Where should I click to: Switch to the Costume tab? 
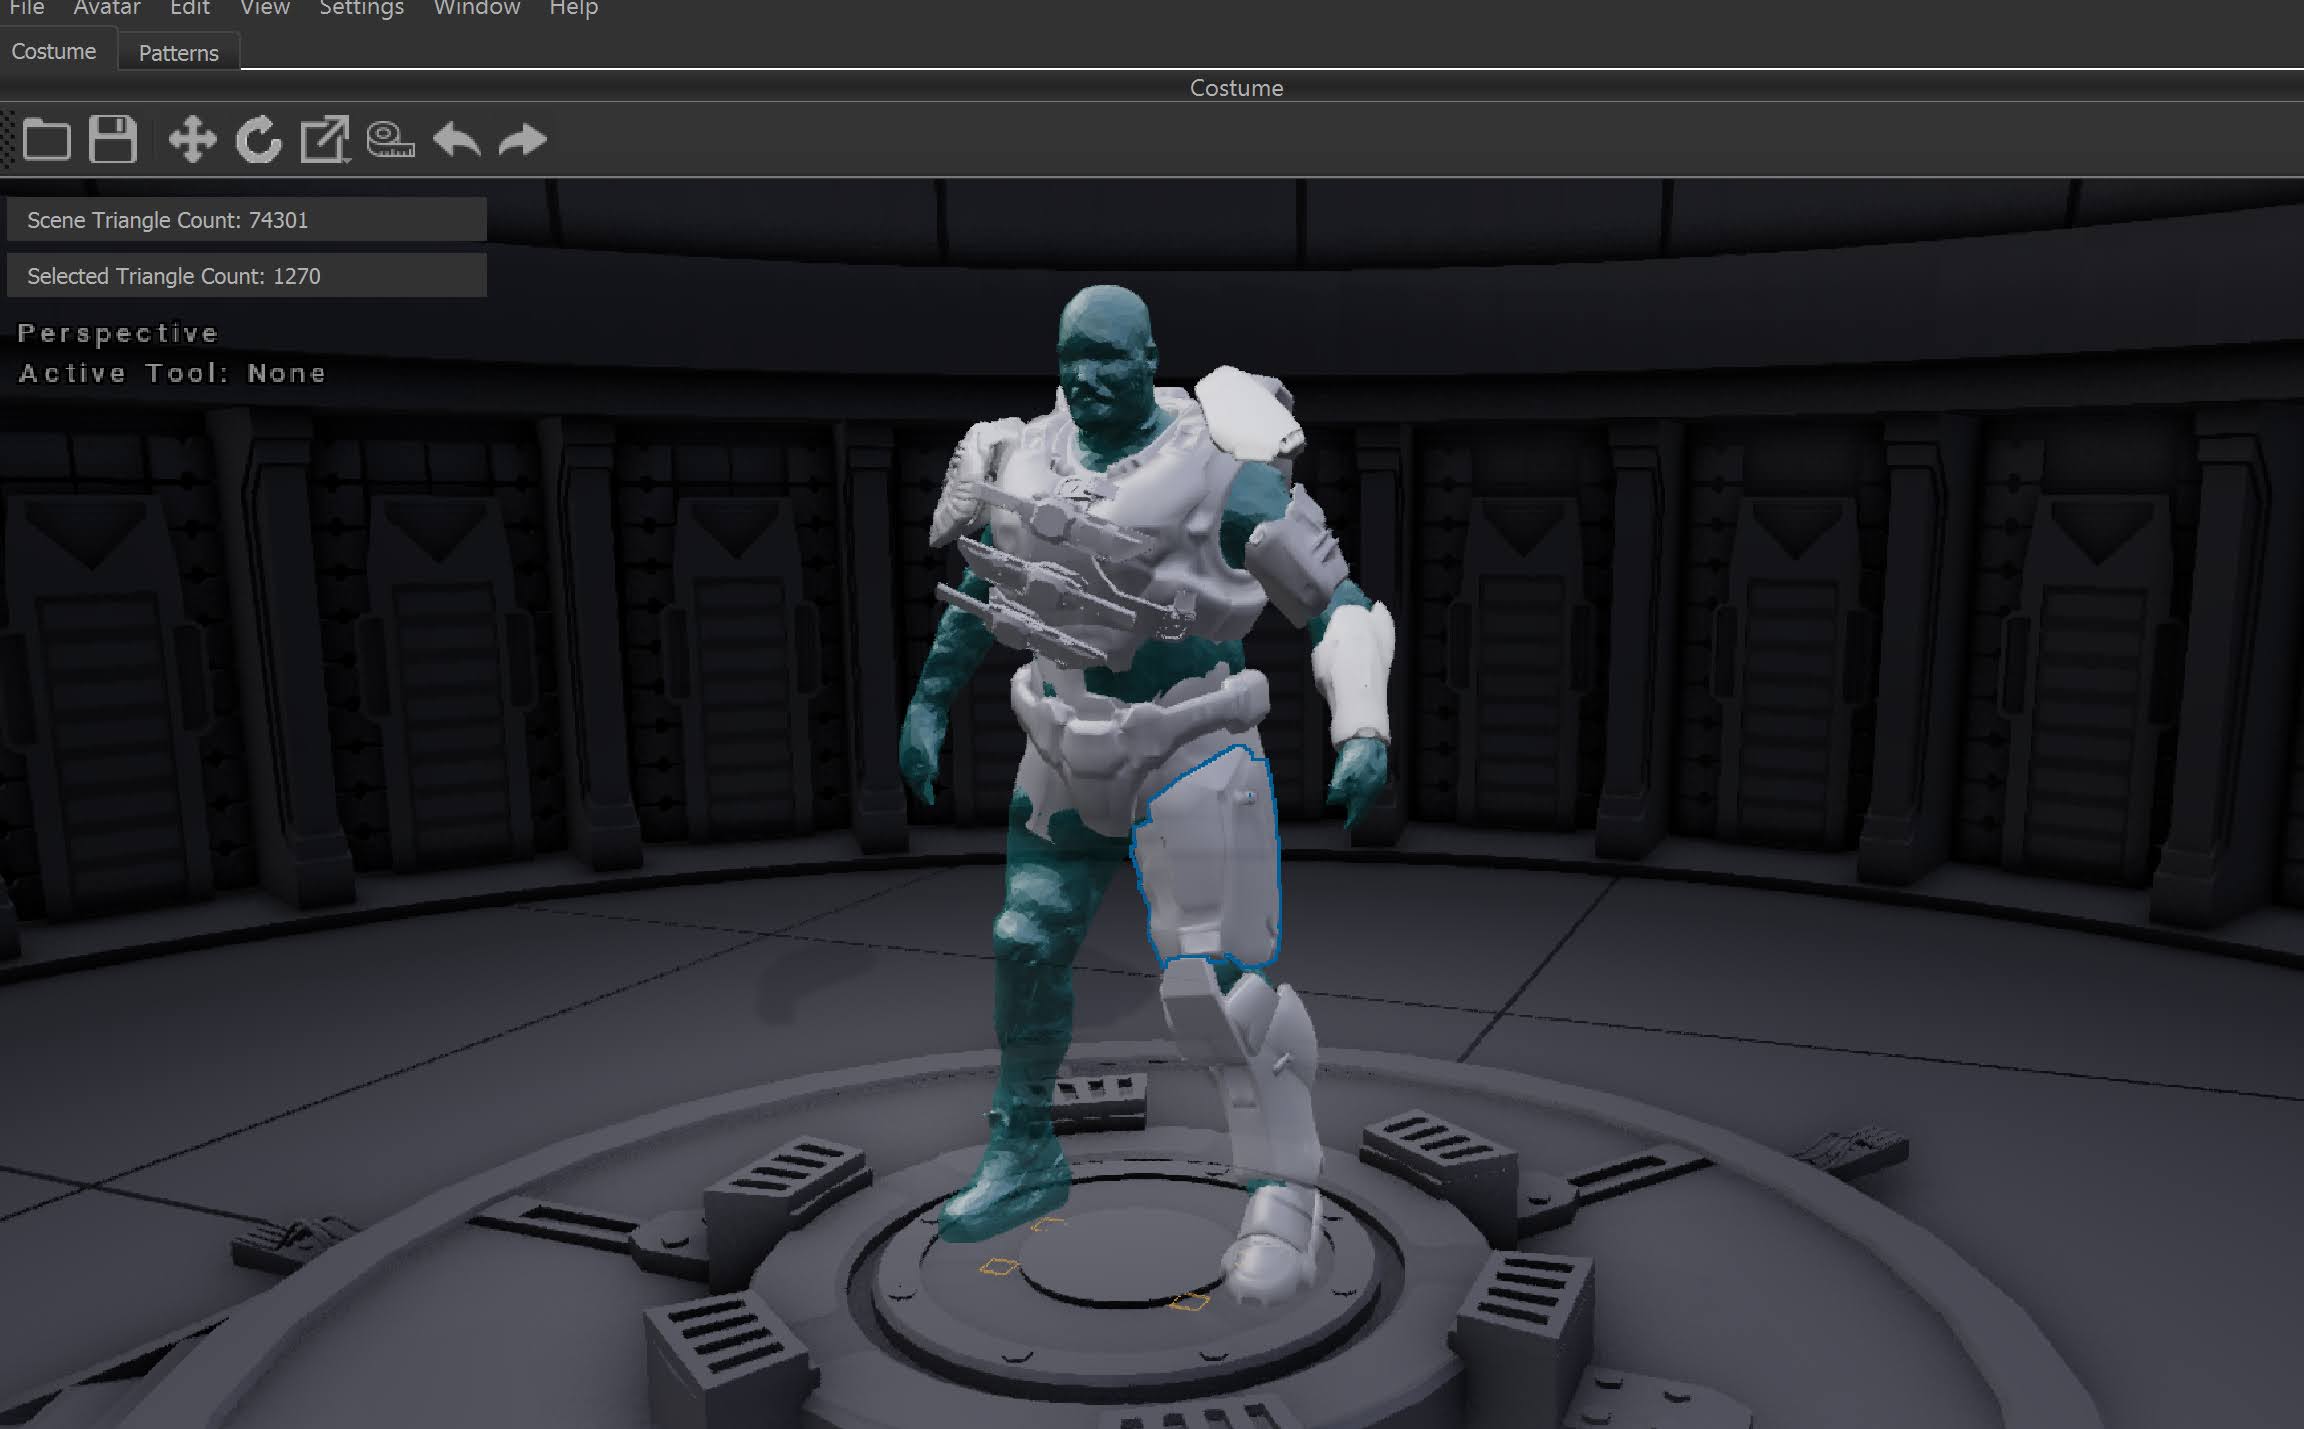(54, 52)
